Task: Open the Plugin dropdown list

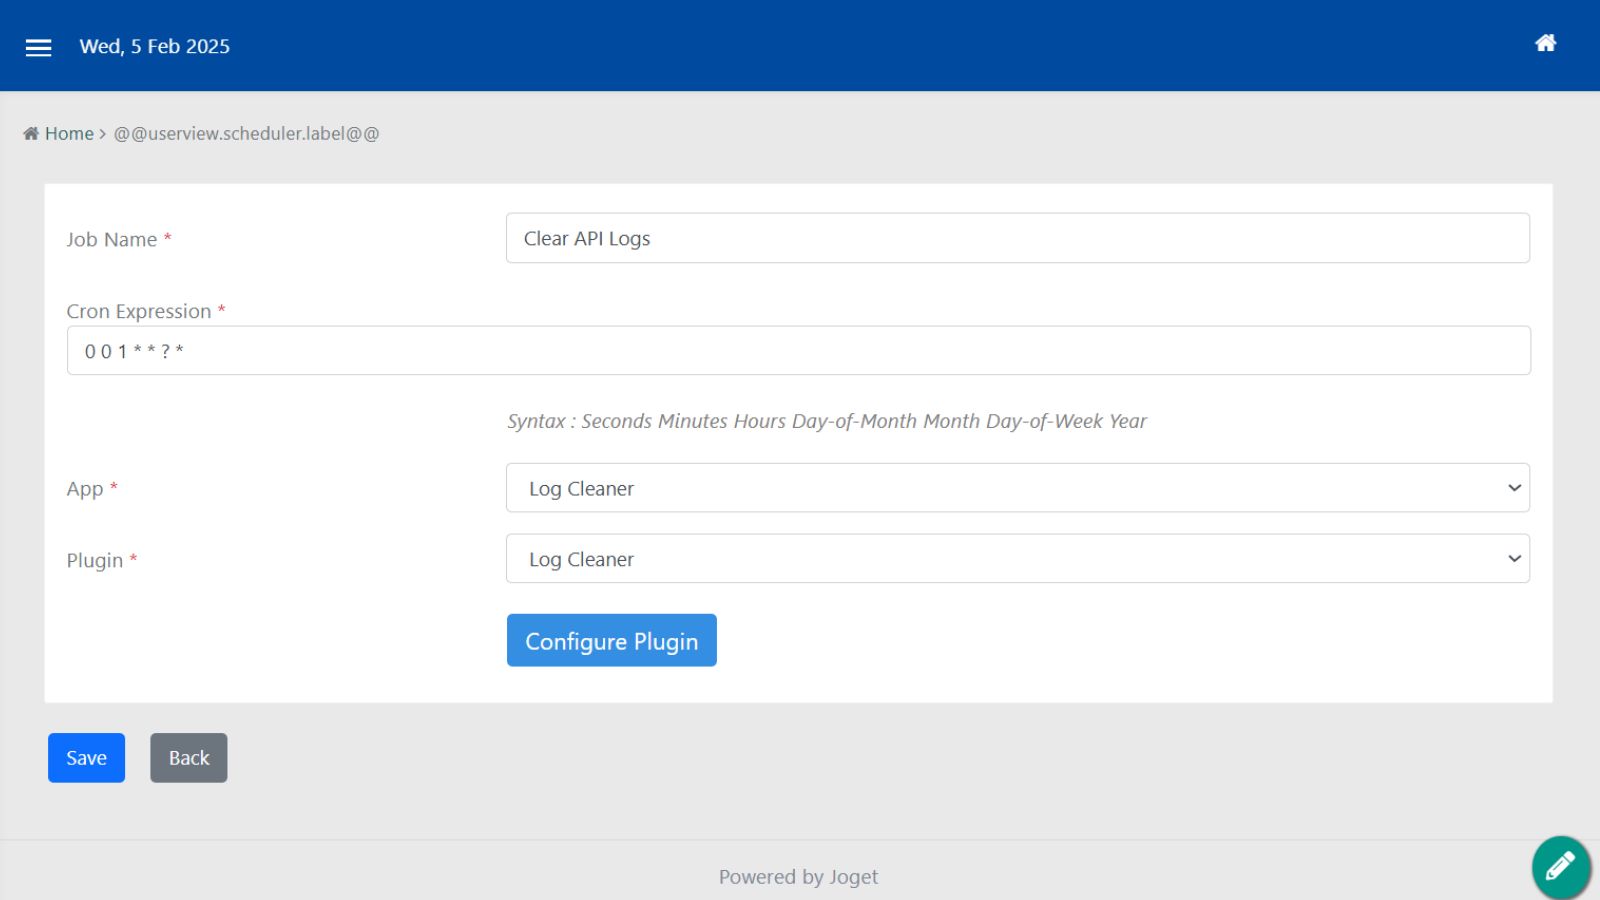Action: 1016,559
